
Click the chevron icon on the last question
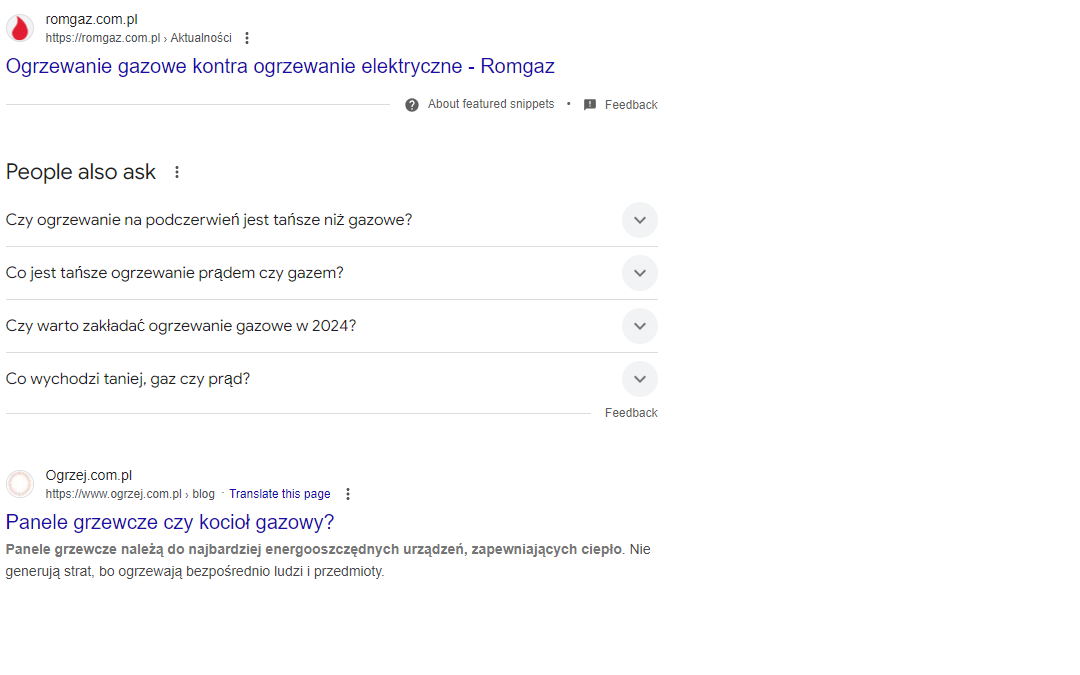(x=639, y=378)
